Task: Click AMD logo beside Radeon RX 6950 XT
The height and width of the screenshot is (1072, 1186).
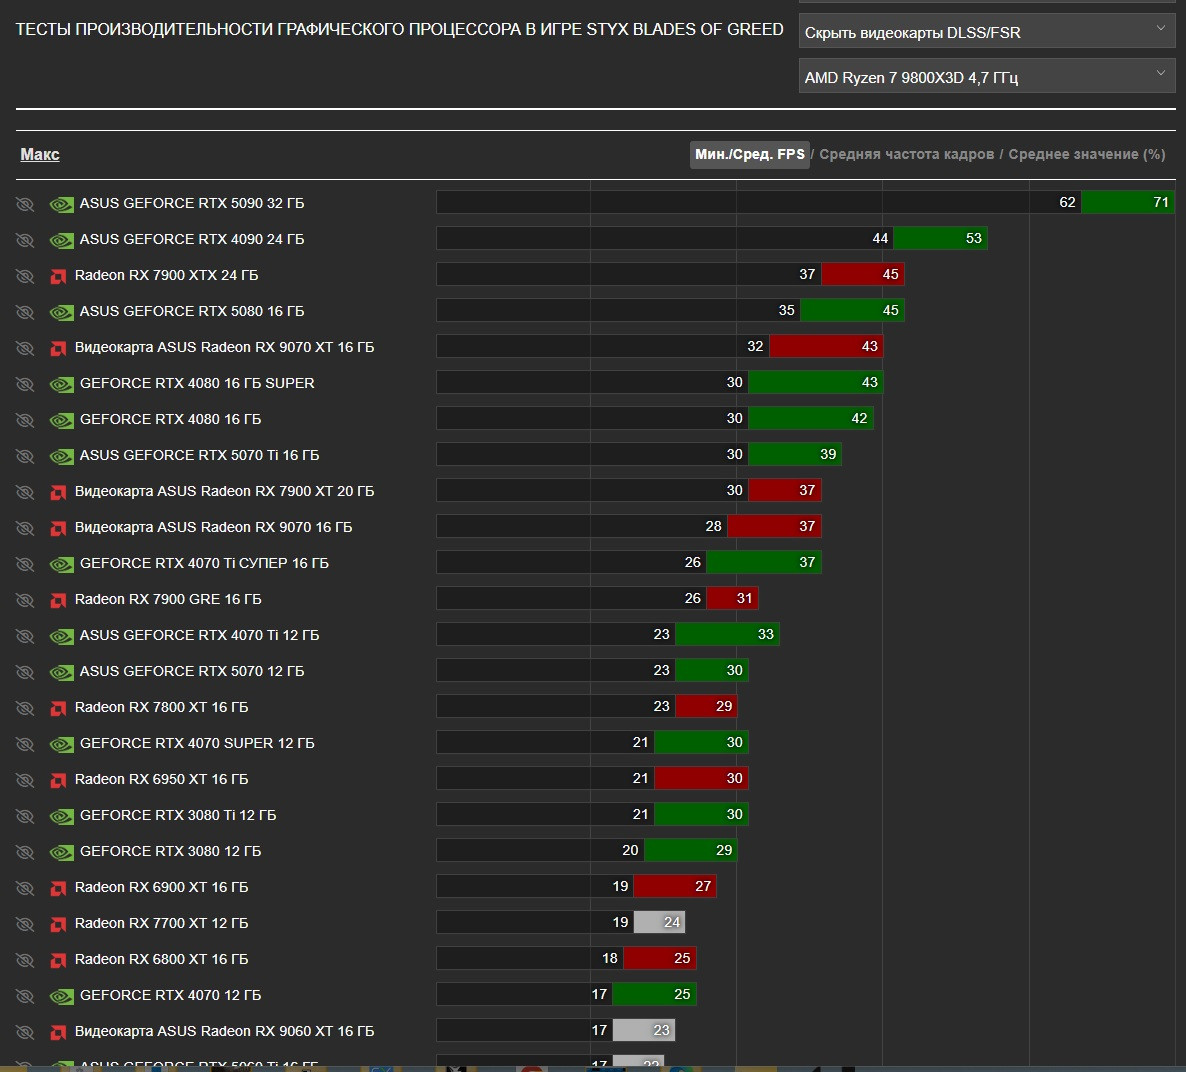Action: pyautogui.click(x=58, y=780)
